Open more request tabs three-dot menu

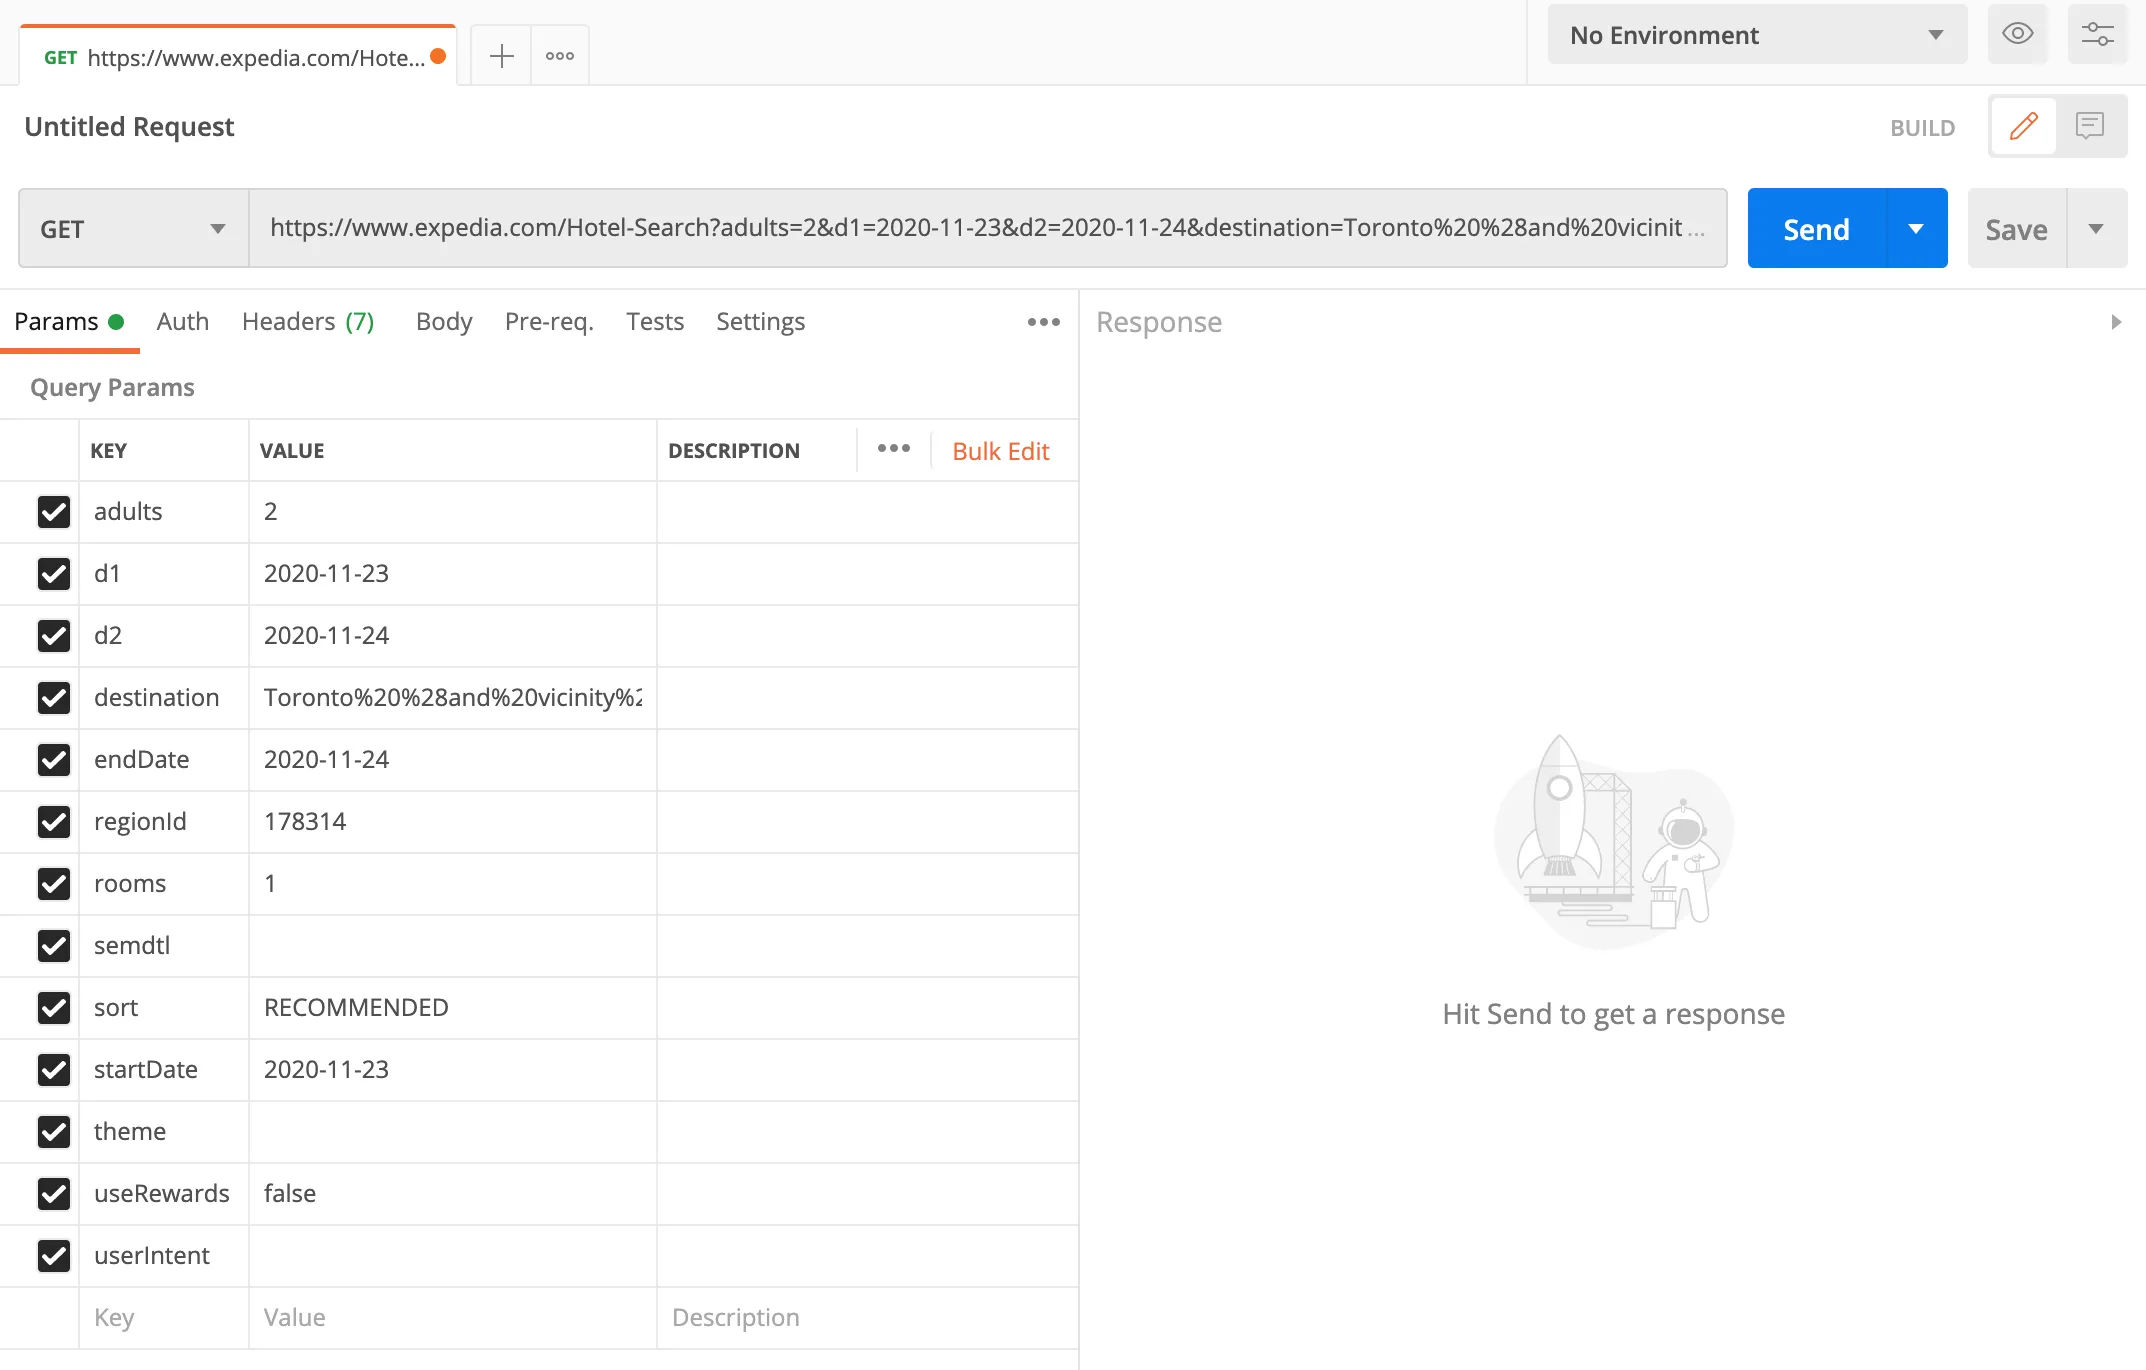1043,322
